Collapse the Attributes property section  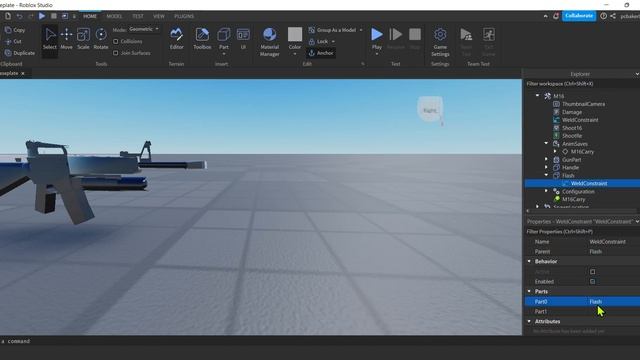click(x=529, y=321)
